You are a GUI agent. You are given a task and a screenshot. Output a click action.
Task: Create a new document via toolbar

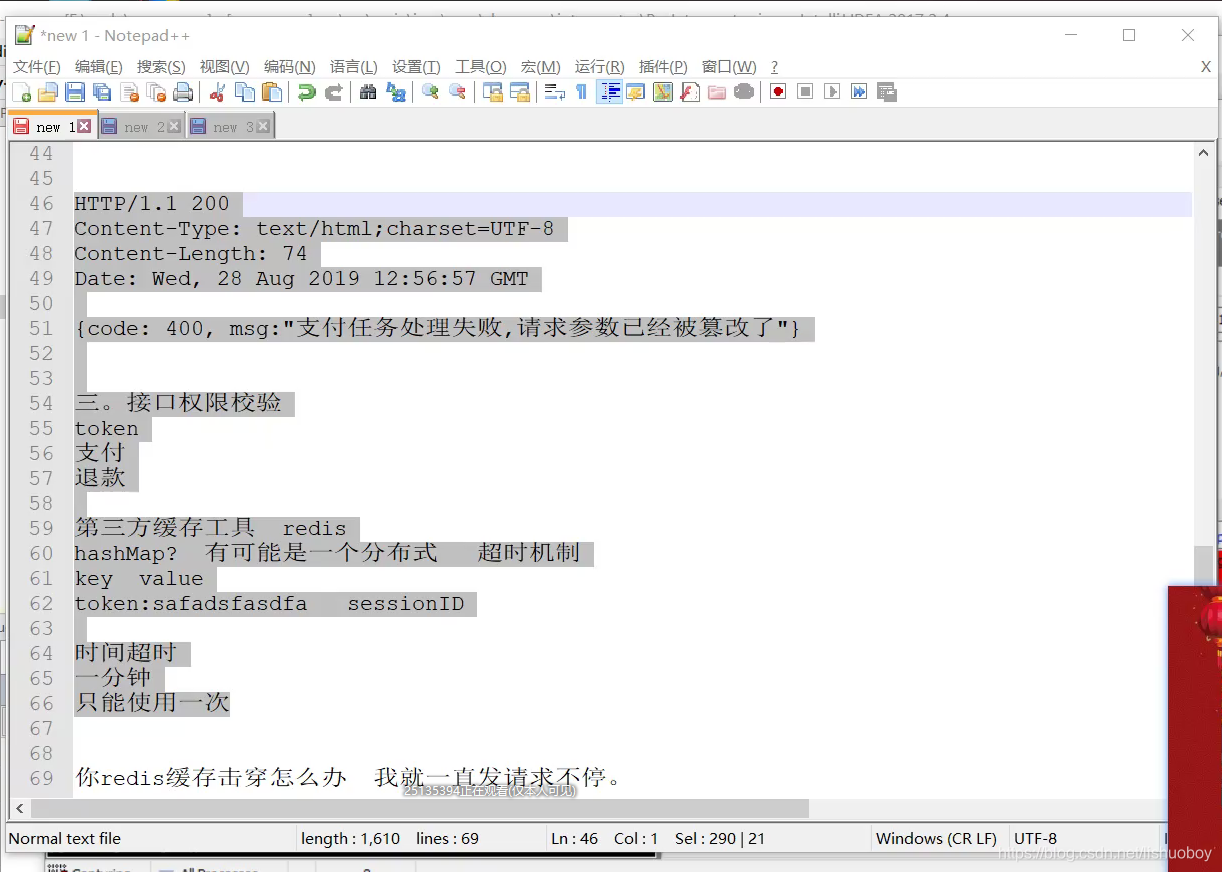(x=21, y=92)
